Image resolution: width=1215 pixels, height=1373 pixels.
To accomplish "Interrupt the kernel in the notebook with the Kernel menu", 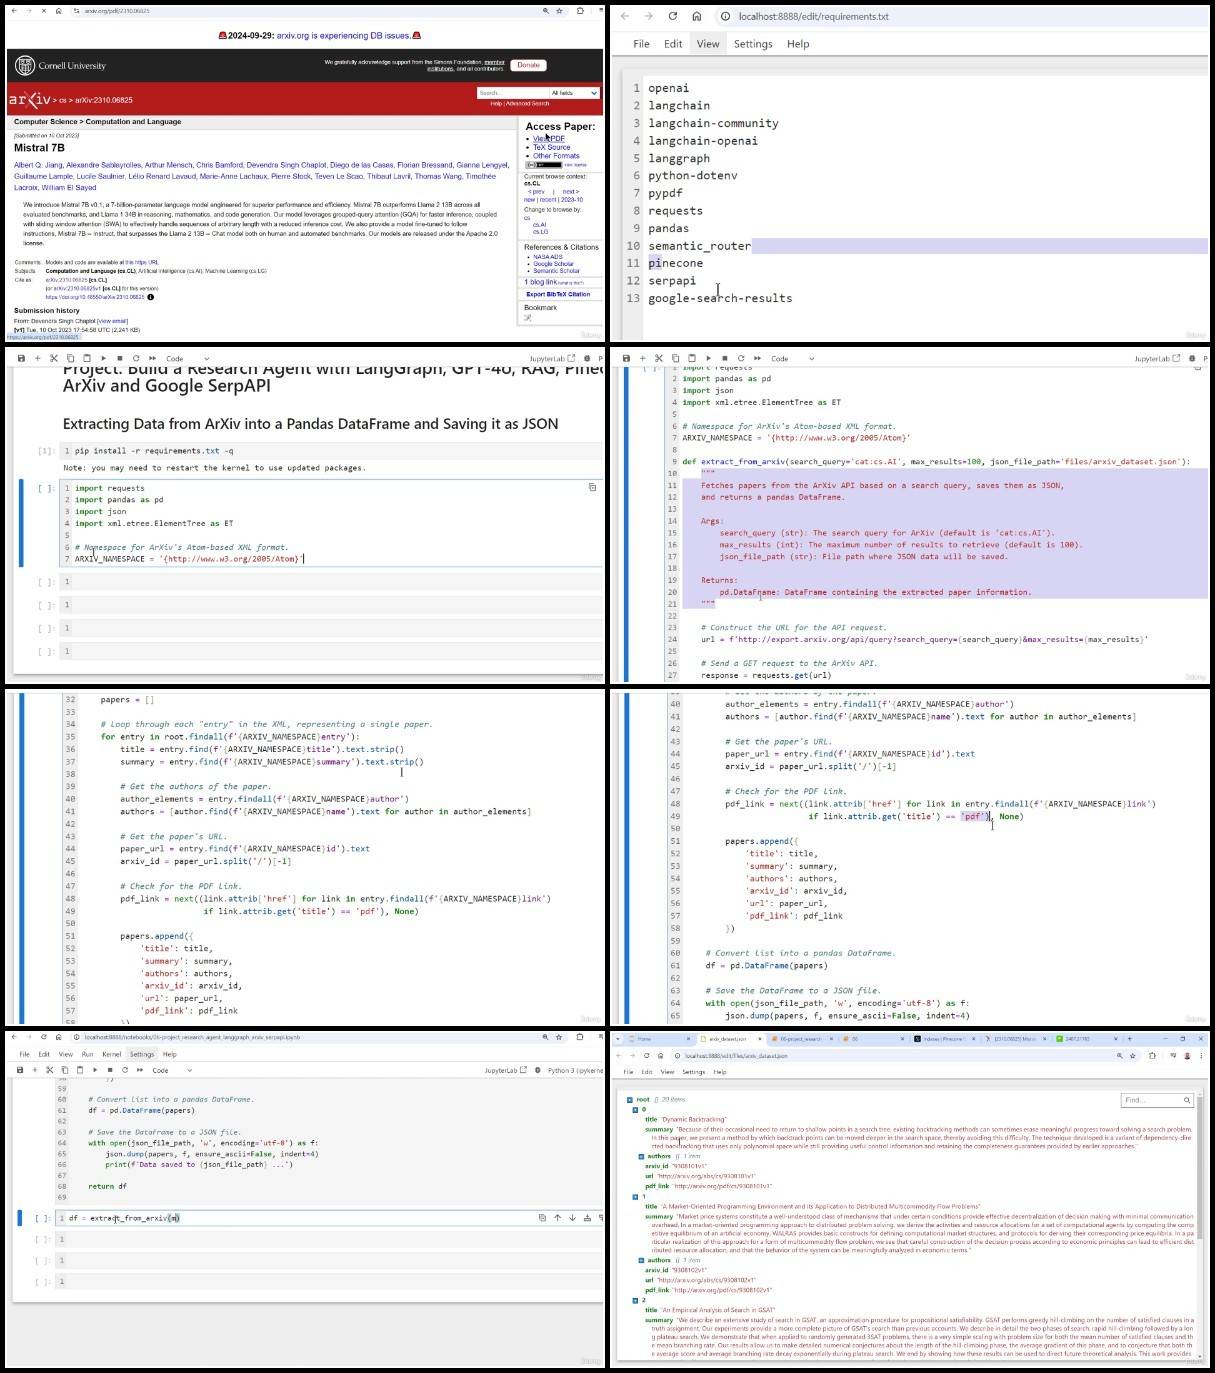I will pos(110,1070).
